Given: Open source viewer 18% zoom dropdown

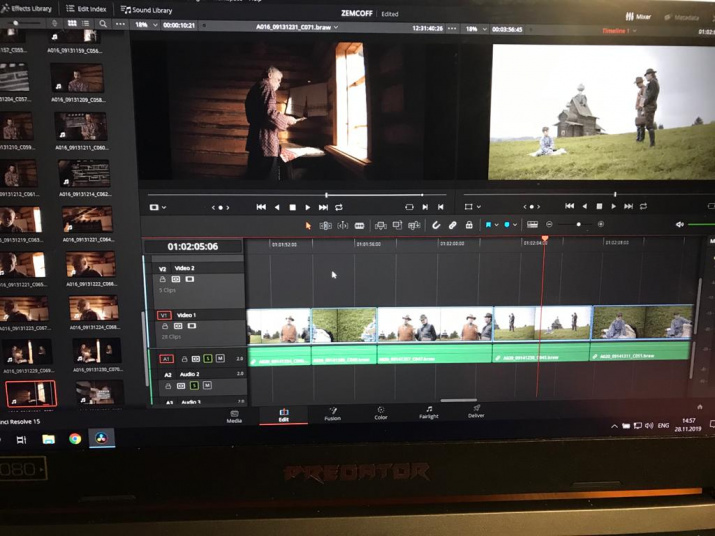Looking at the screenshot, I should [x=147, y=25].
